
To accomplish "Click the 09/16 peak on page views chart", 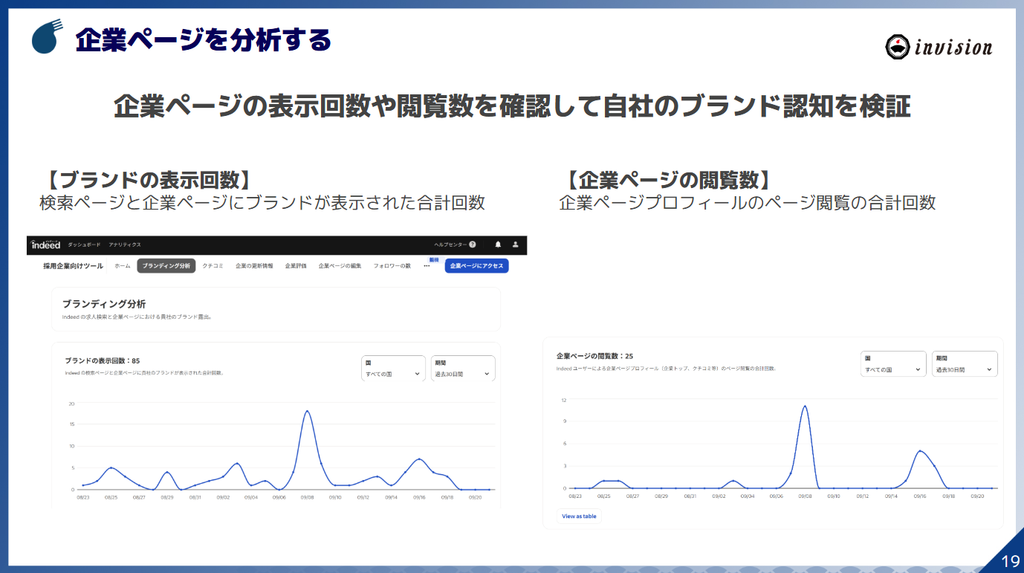I will tap(920, 451).
